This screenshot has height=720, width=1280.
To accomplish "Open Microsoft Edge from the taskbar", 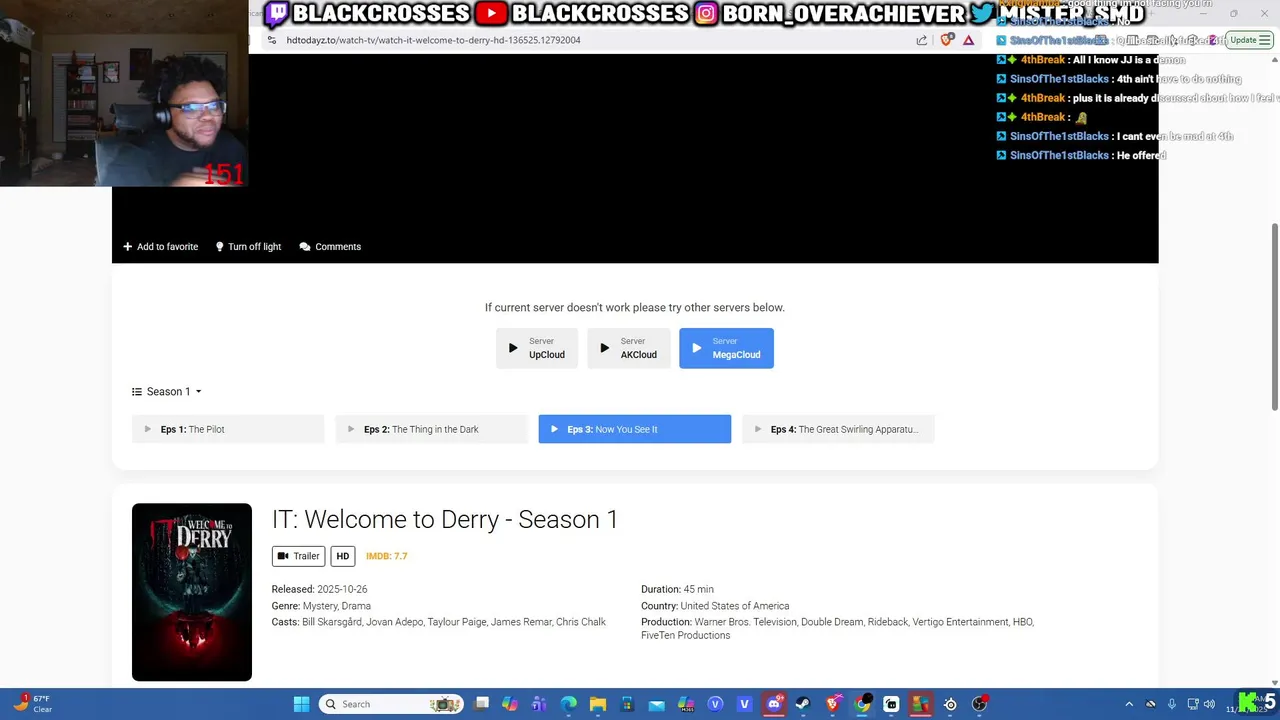I will click(x=569, y=704).
